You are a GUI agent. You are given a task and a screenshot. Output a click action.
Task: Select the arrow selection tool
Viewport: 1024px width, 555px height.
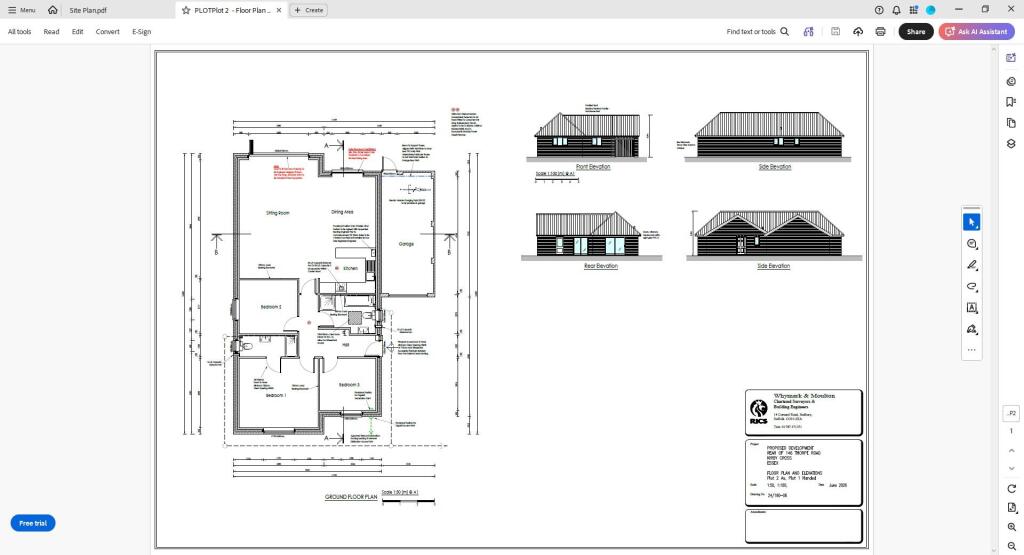[x=972, y=223]
